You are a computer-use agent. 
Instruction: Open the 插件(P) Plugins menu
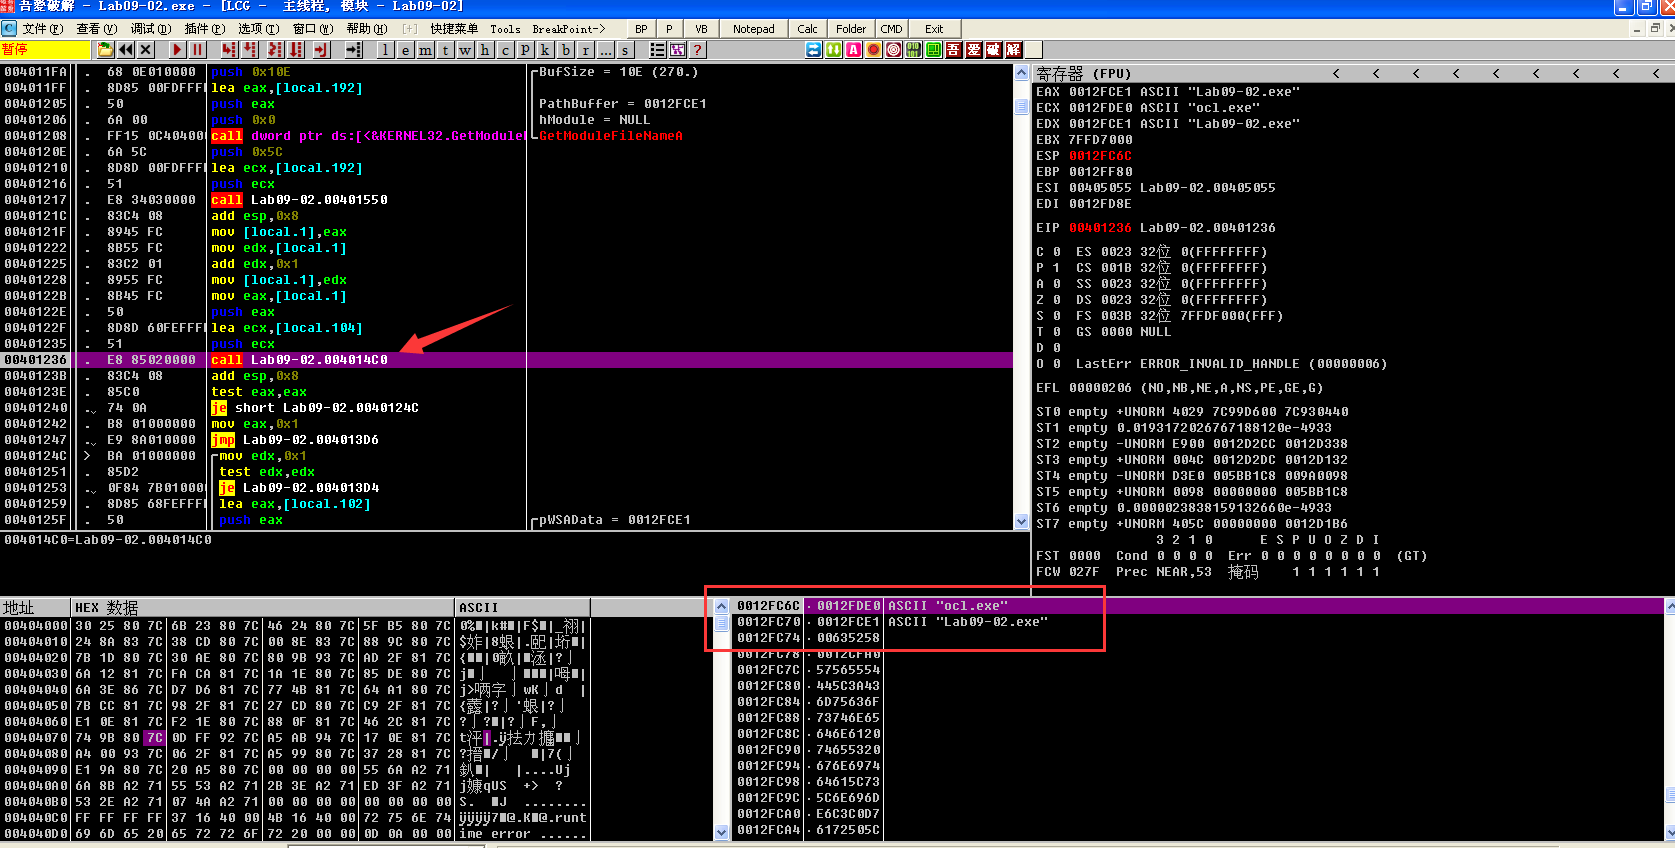click(205, 29)
